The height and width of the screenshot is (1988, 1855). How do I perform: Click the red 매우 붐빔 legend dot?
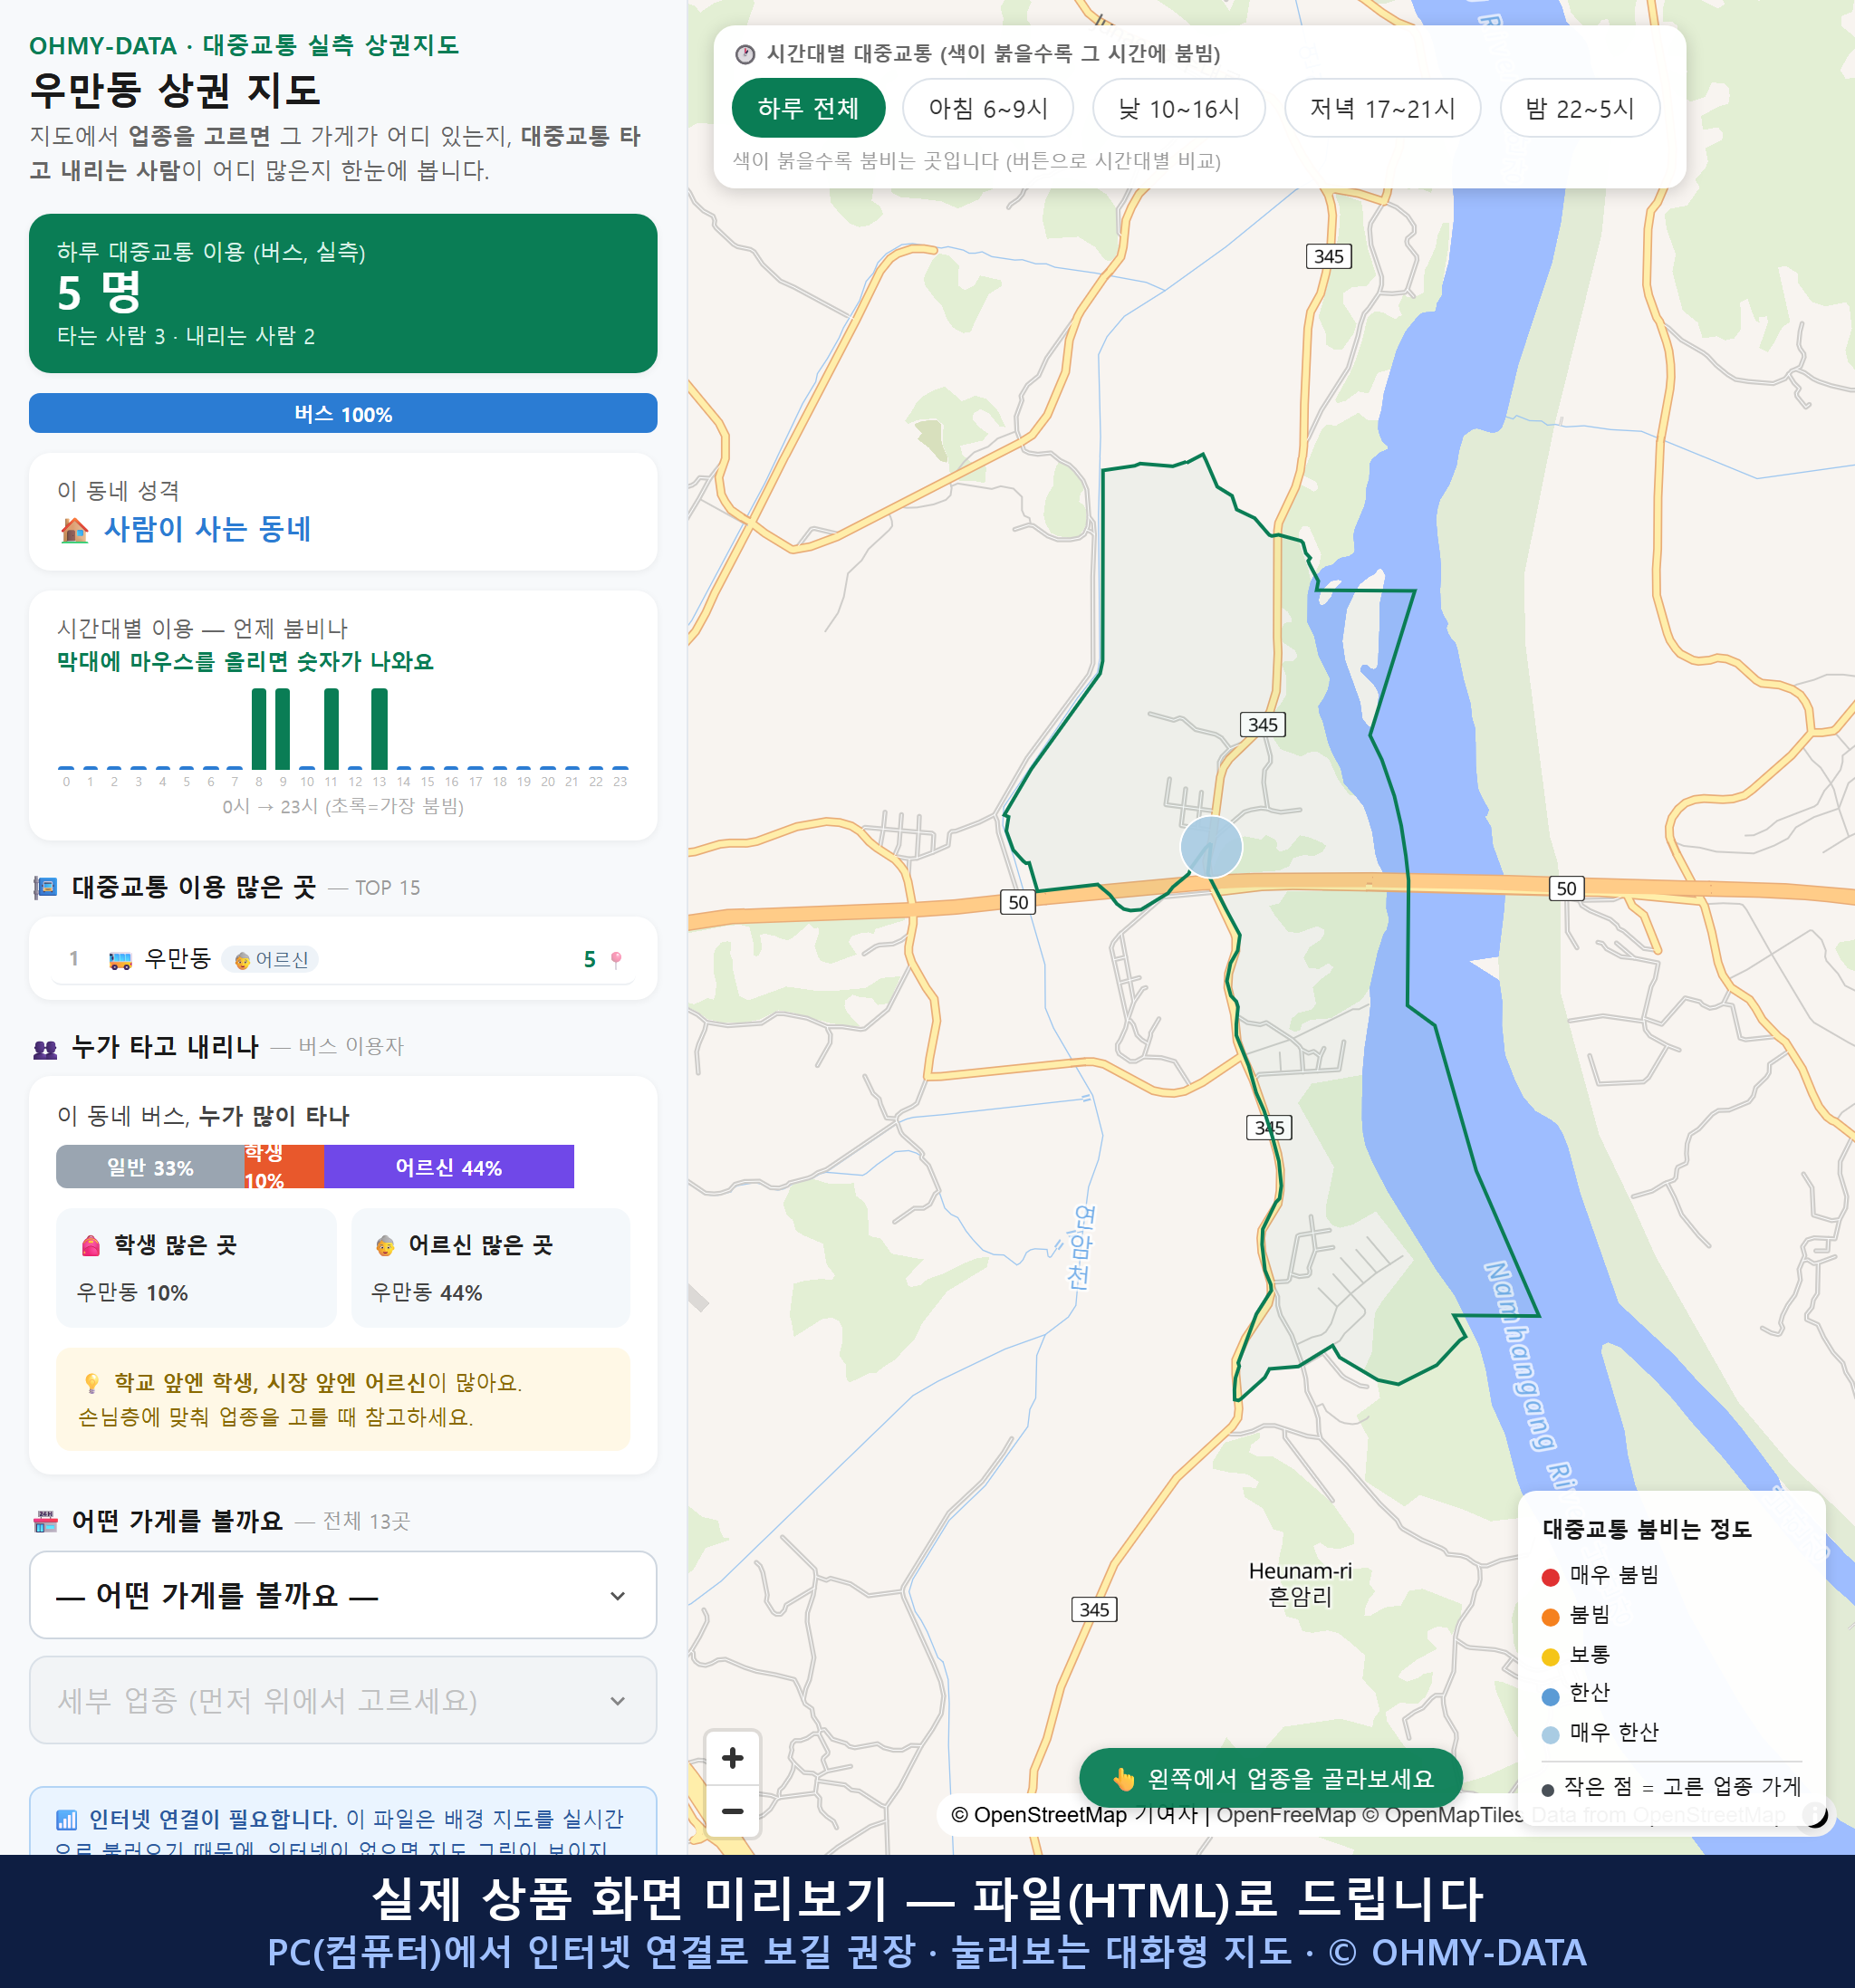[x=1551, y=1577]
